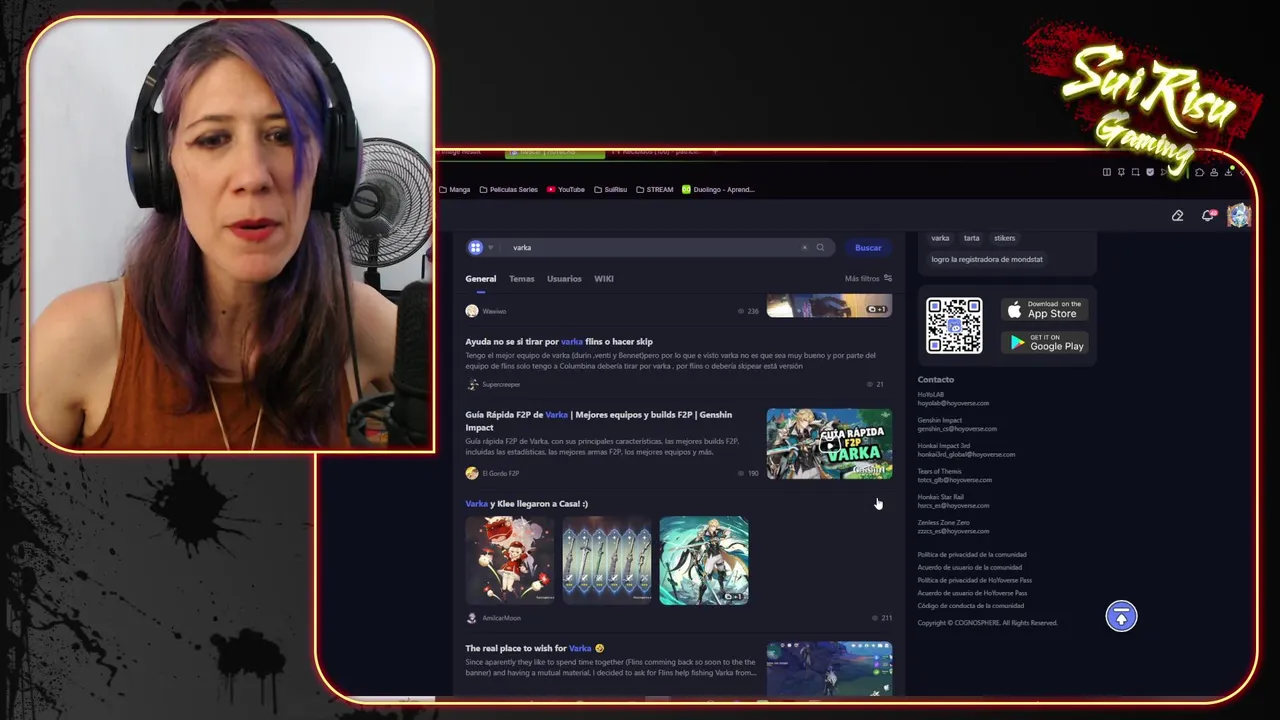This screenshot has height=720, width=1280.
Task: Clear the 'varka' search text
Action: coord(804,248)
